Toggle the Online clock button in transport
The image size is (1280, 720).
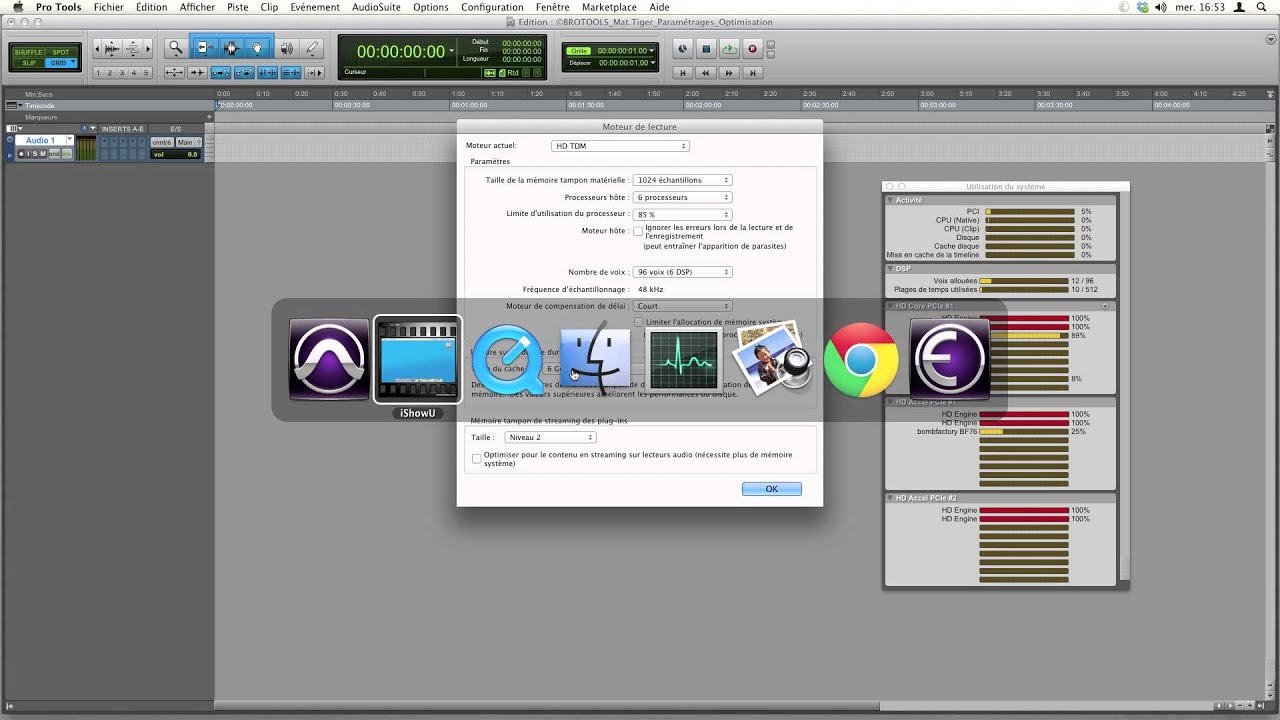click(683, 48)
